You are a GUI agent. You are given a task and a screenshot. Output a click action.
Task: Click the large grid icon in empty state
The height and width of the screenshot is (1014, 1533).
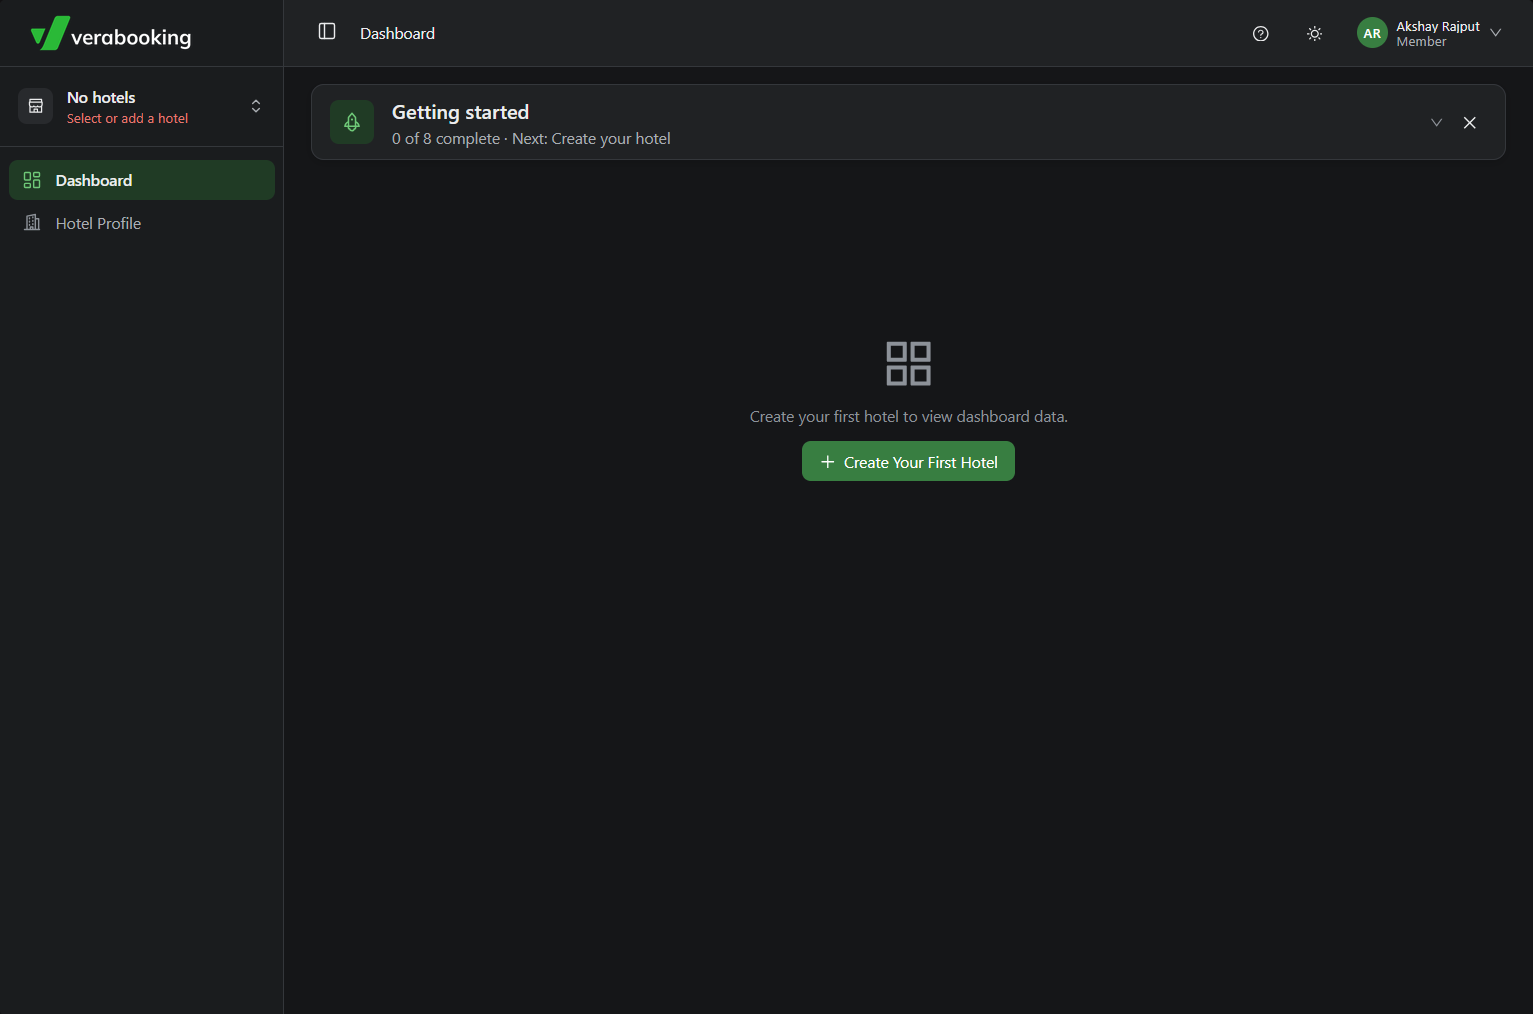[x=908, y=363]
